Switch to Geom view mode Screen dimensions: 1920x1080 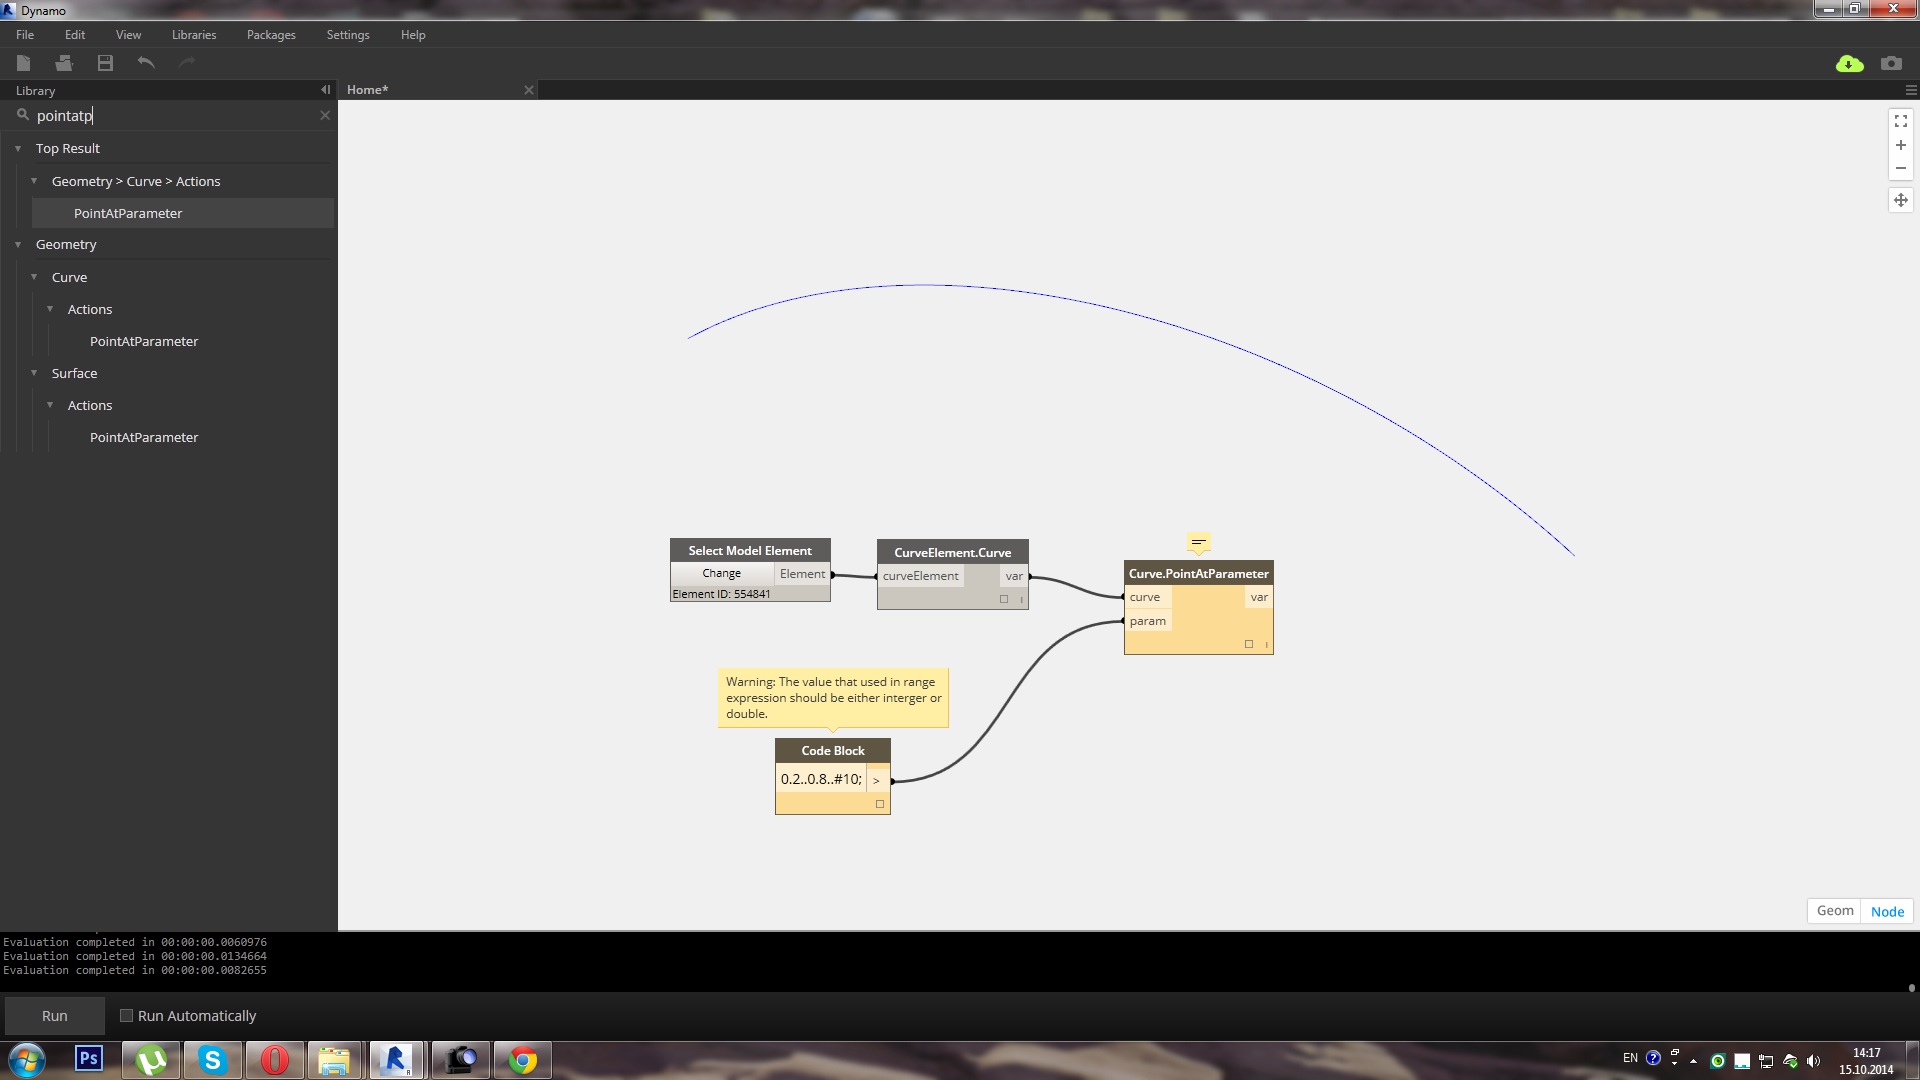tap(1833, 910)
